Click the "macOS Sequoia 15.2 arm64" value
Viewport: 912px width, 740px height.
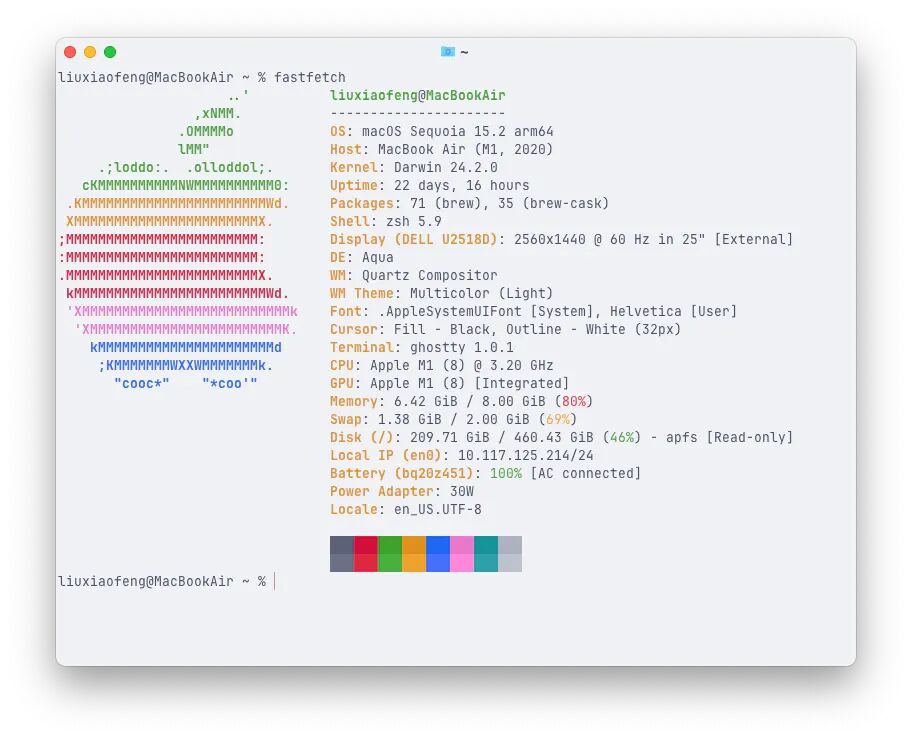[458, 131]
